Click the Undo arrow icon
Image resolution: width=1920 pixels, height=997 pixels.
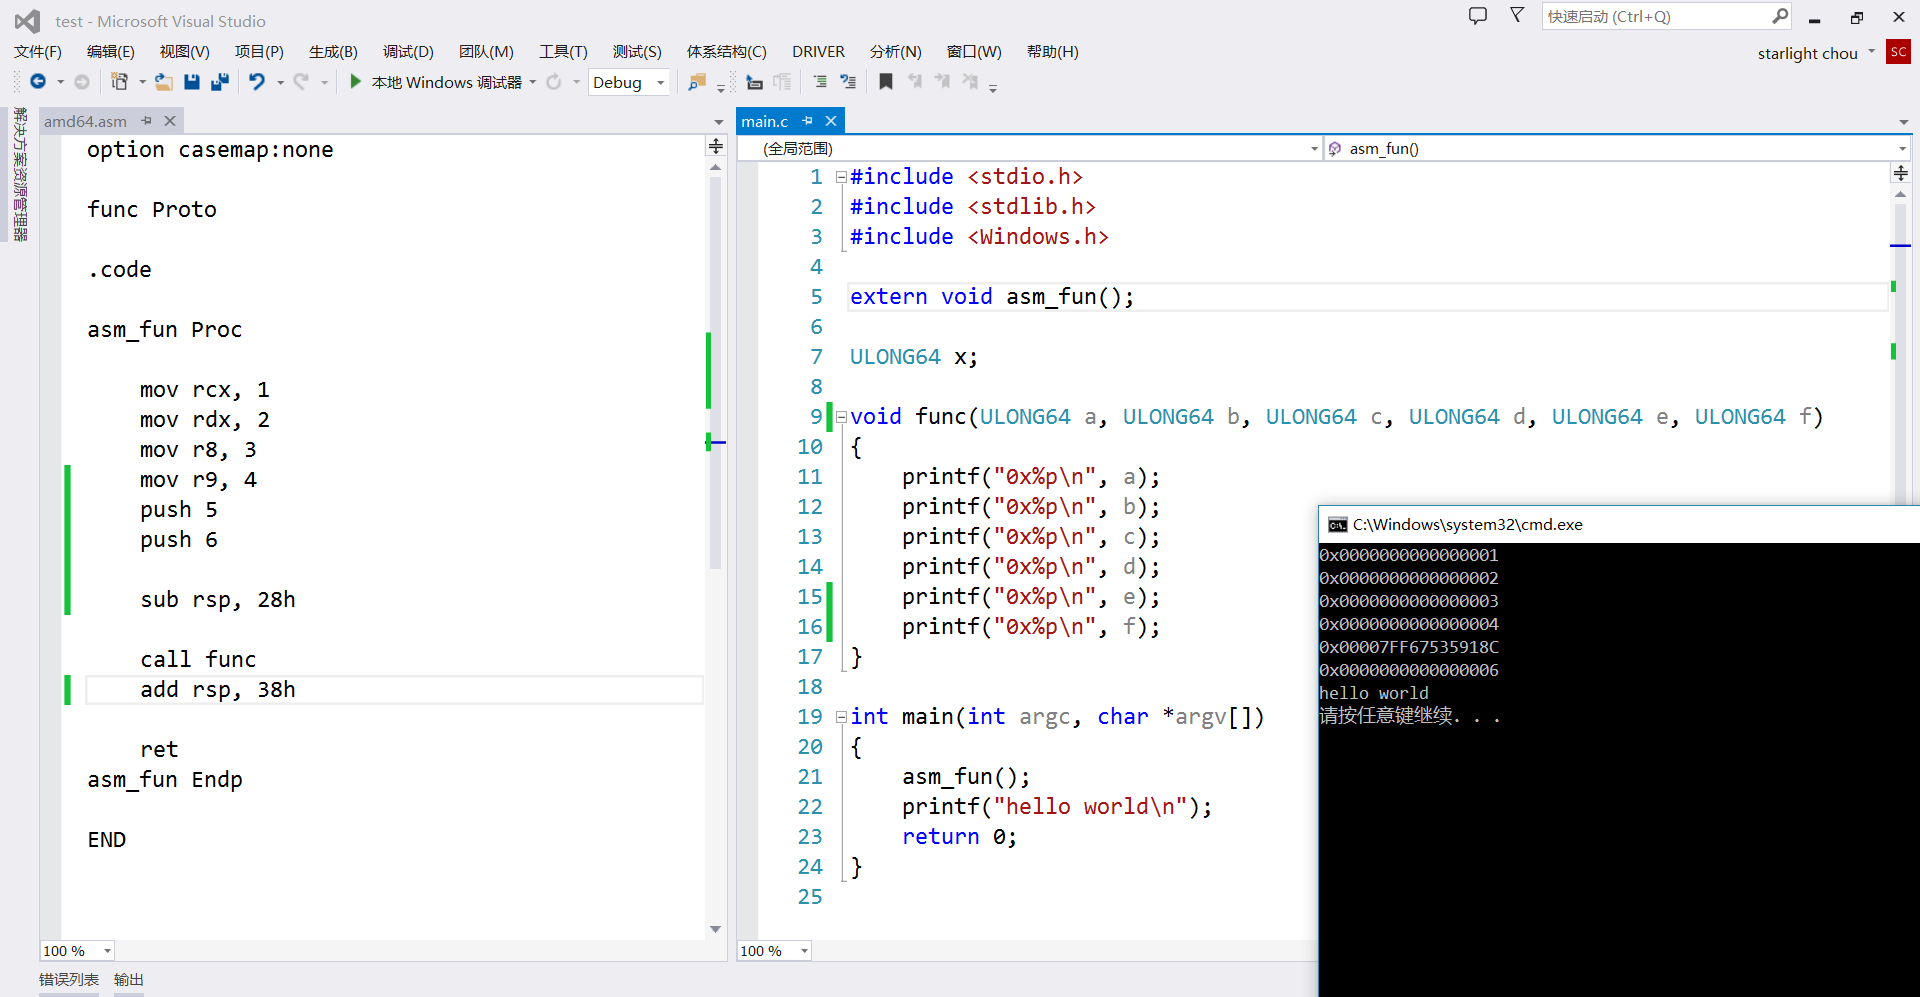[257, 82]
